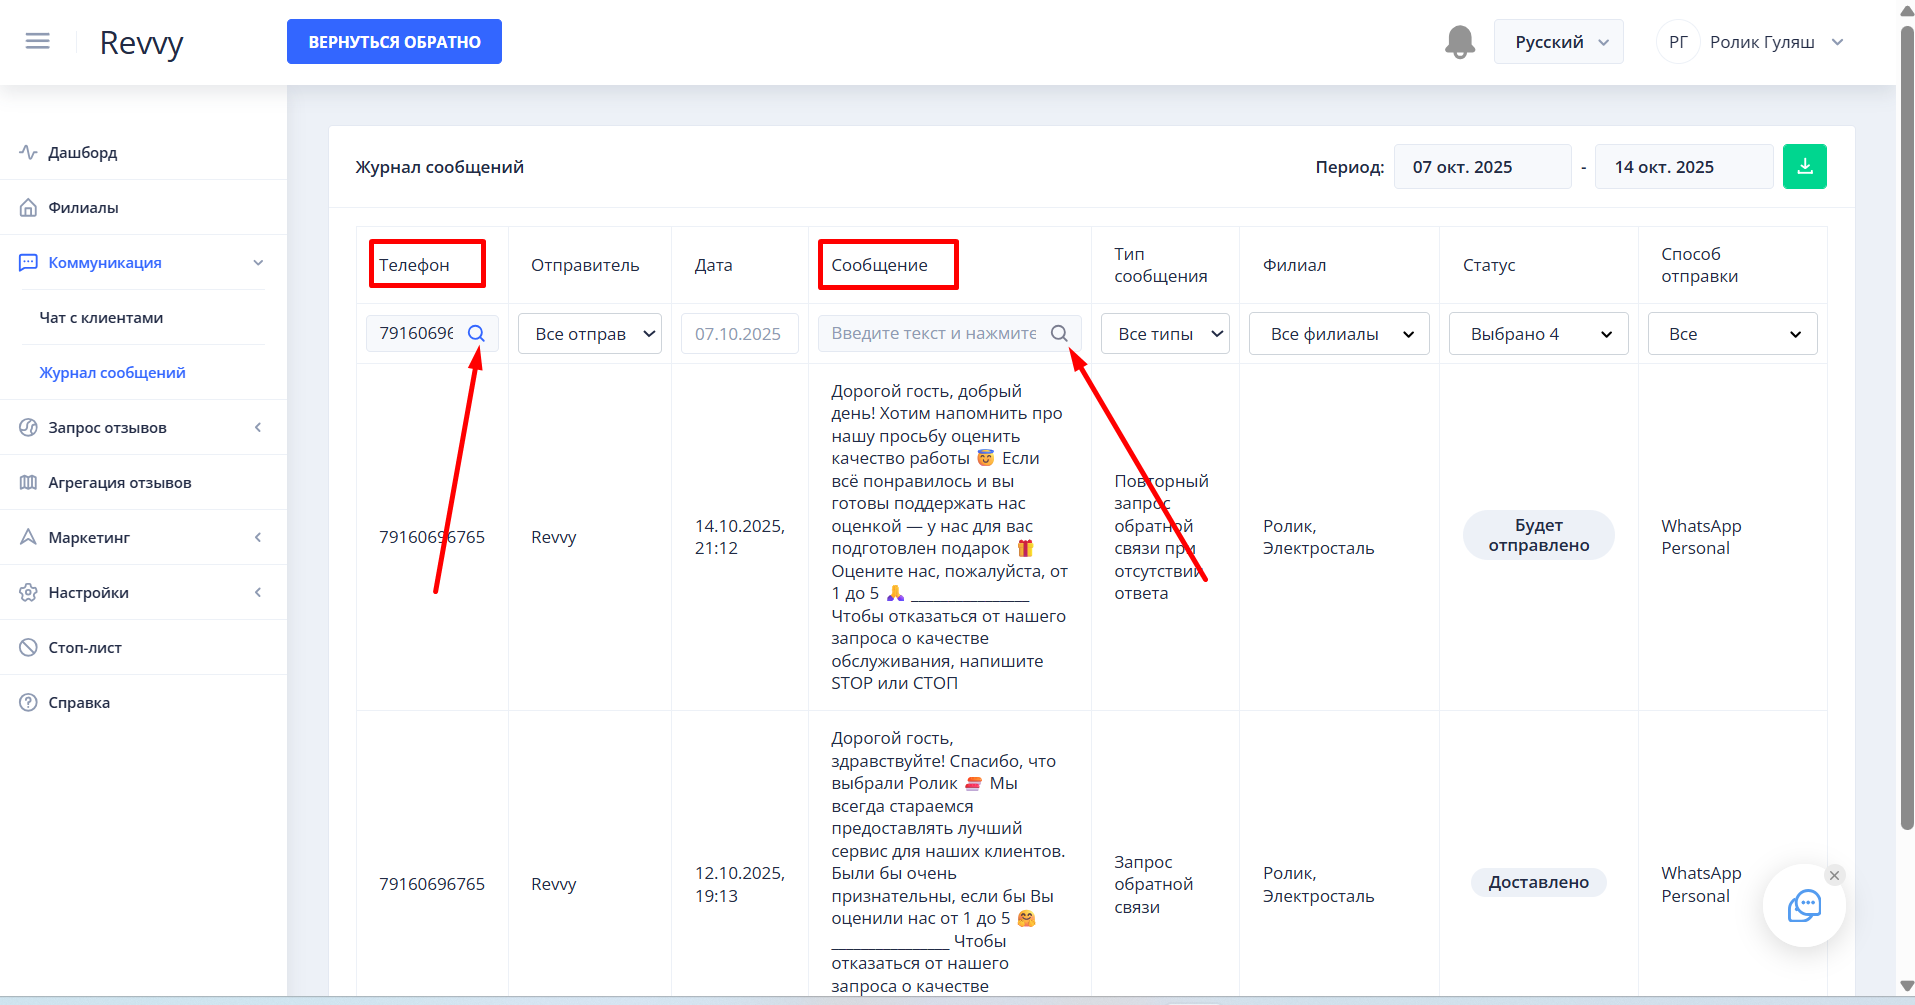1915x1005 pixels.
Task: Focus the date filter field 07.10.2025
Action: [739, 334]
